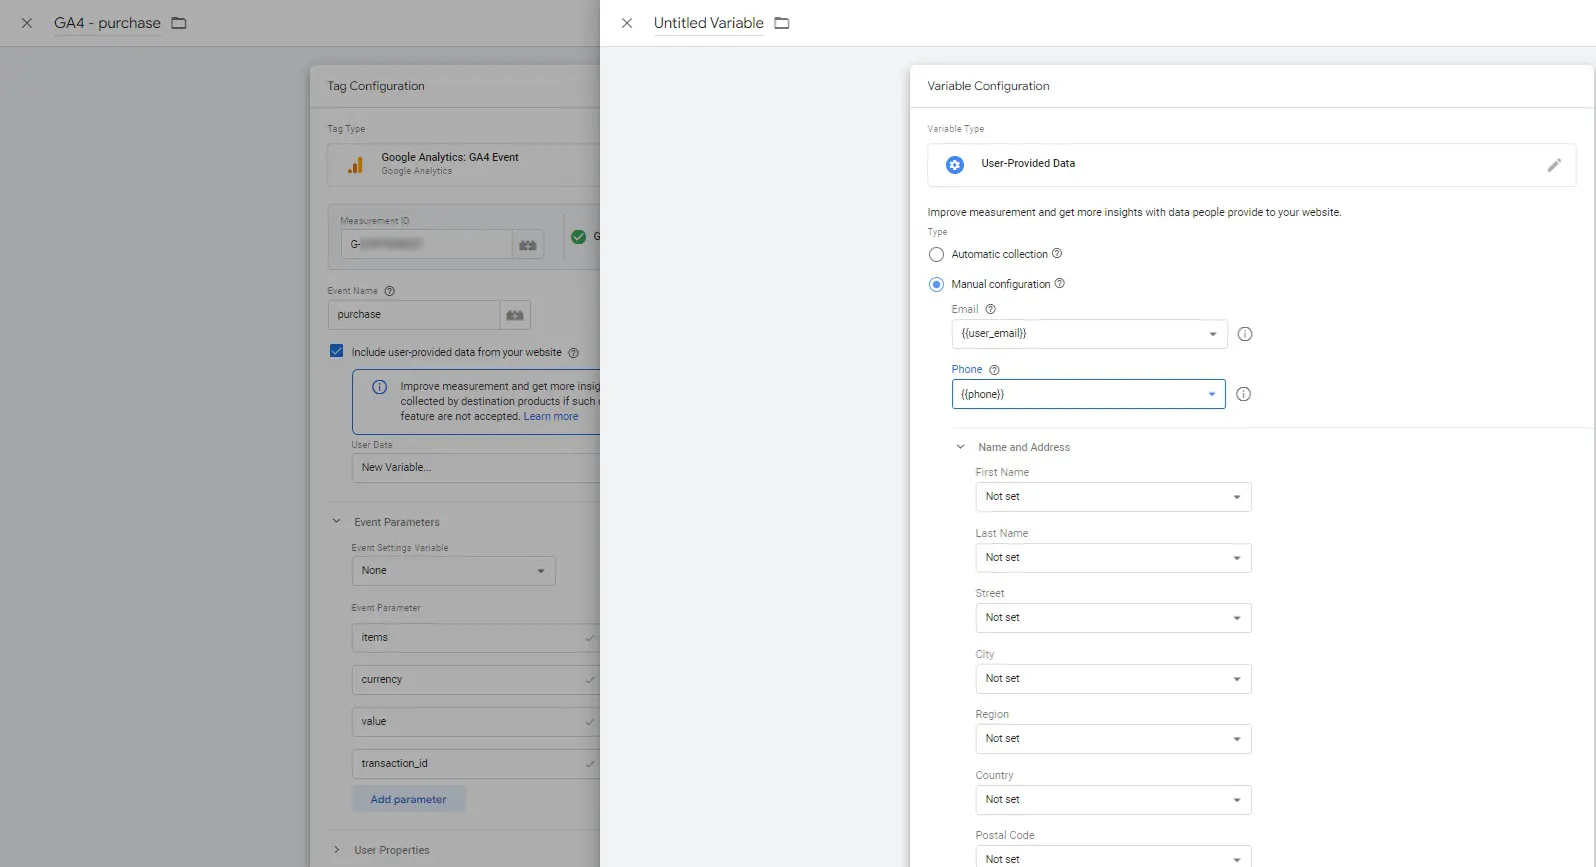This screenshot has width=1596, height=867.
Task: Open the Event Settings Variable dropdown
Action: coord(453,571)
